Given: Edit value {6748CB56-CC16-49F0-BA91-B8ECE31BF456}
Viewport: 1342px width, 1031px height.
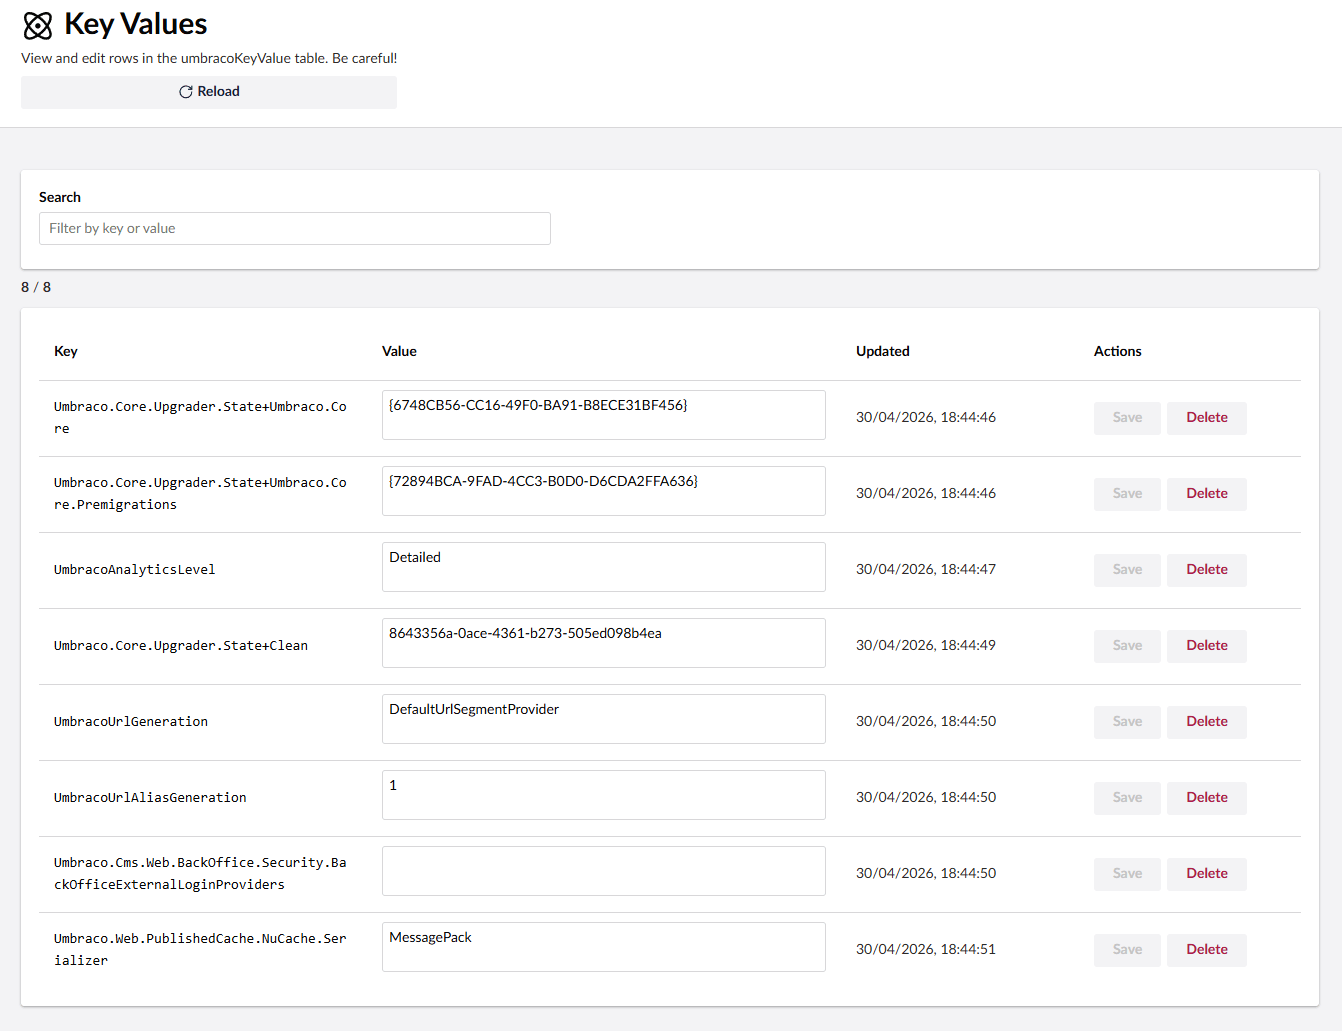Looking at the screenshot, I should 604,415.
